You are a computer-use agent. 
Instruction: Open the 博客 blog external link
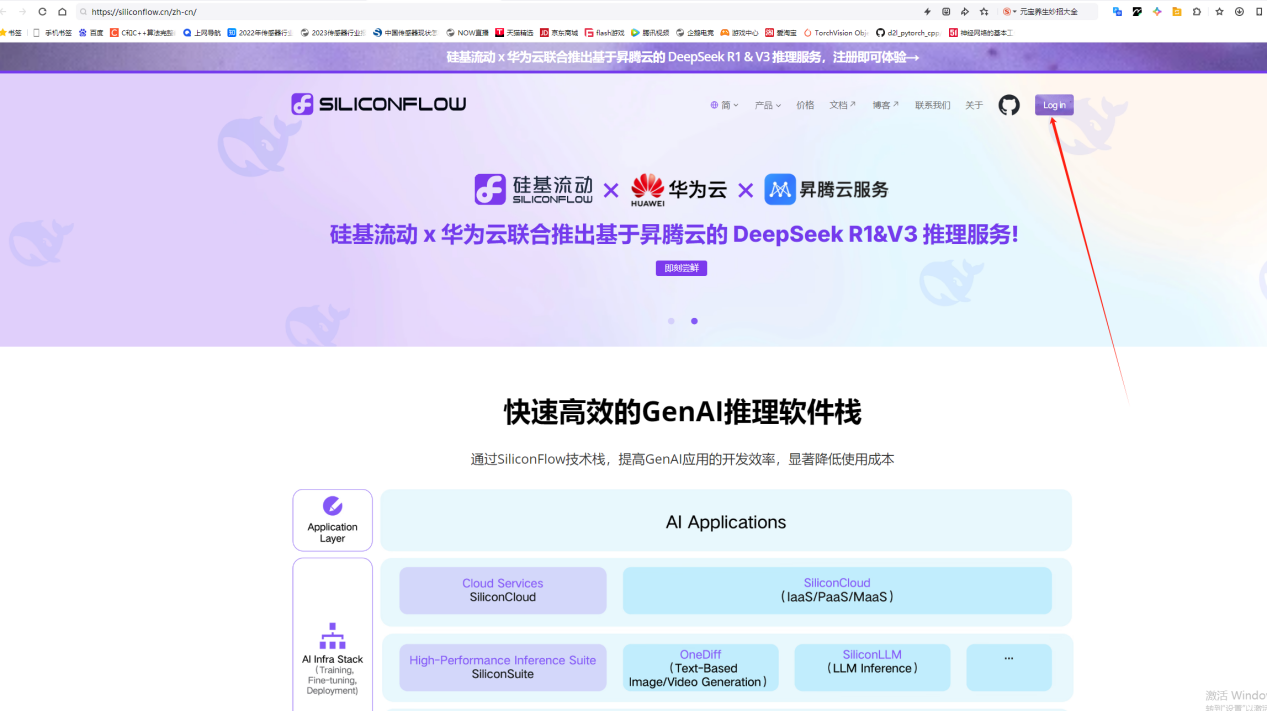coord(885,105)
